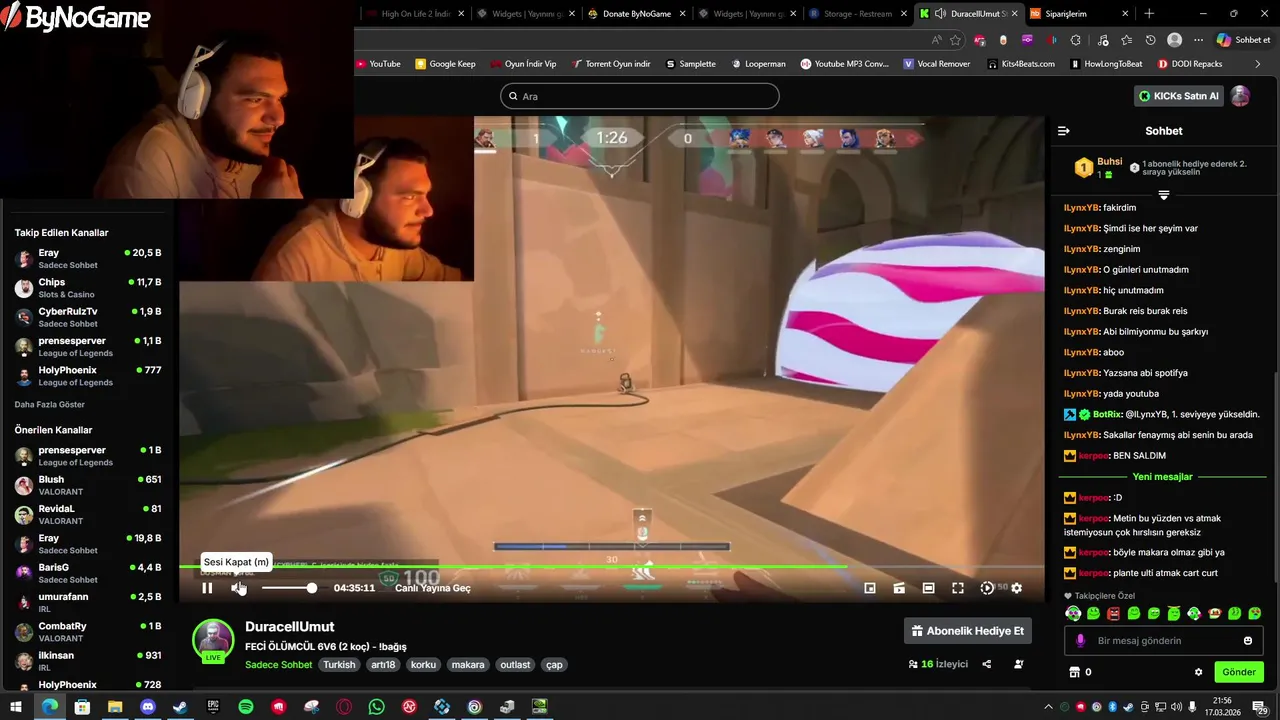1280x720 pixels.
Task: Open Google Keep bookmark
Action: (446, 64)
